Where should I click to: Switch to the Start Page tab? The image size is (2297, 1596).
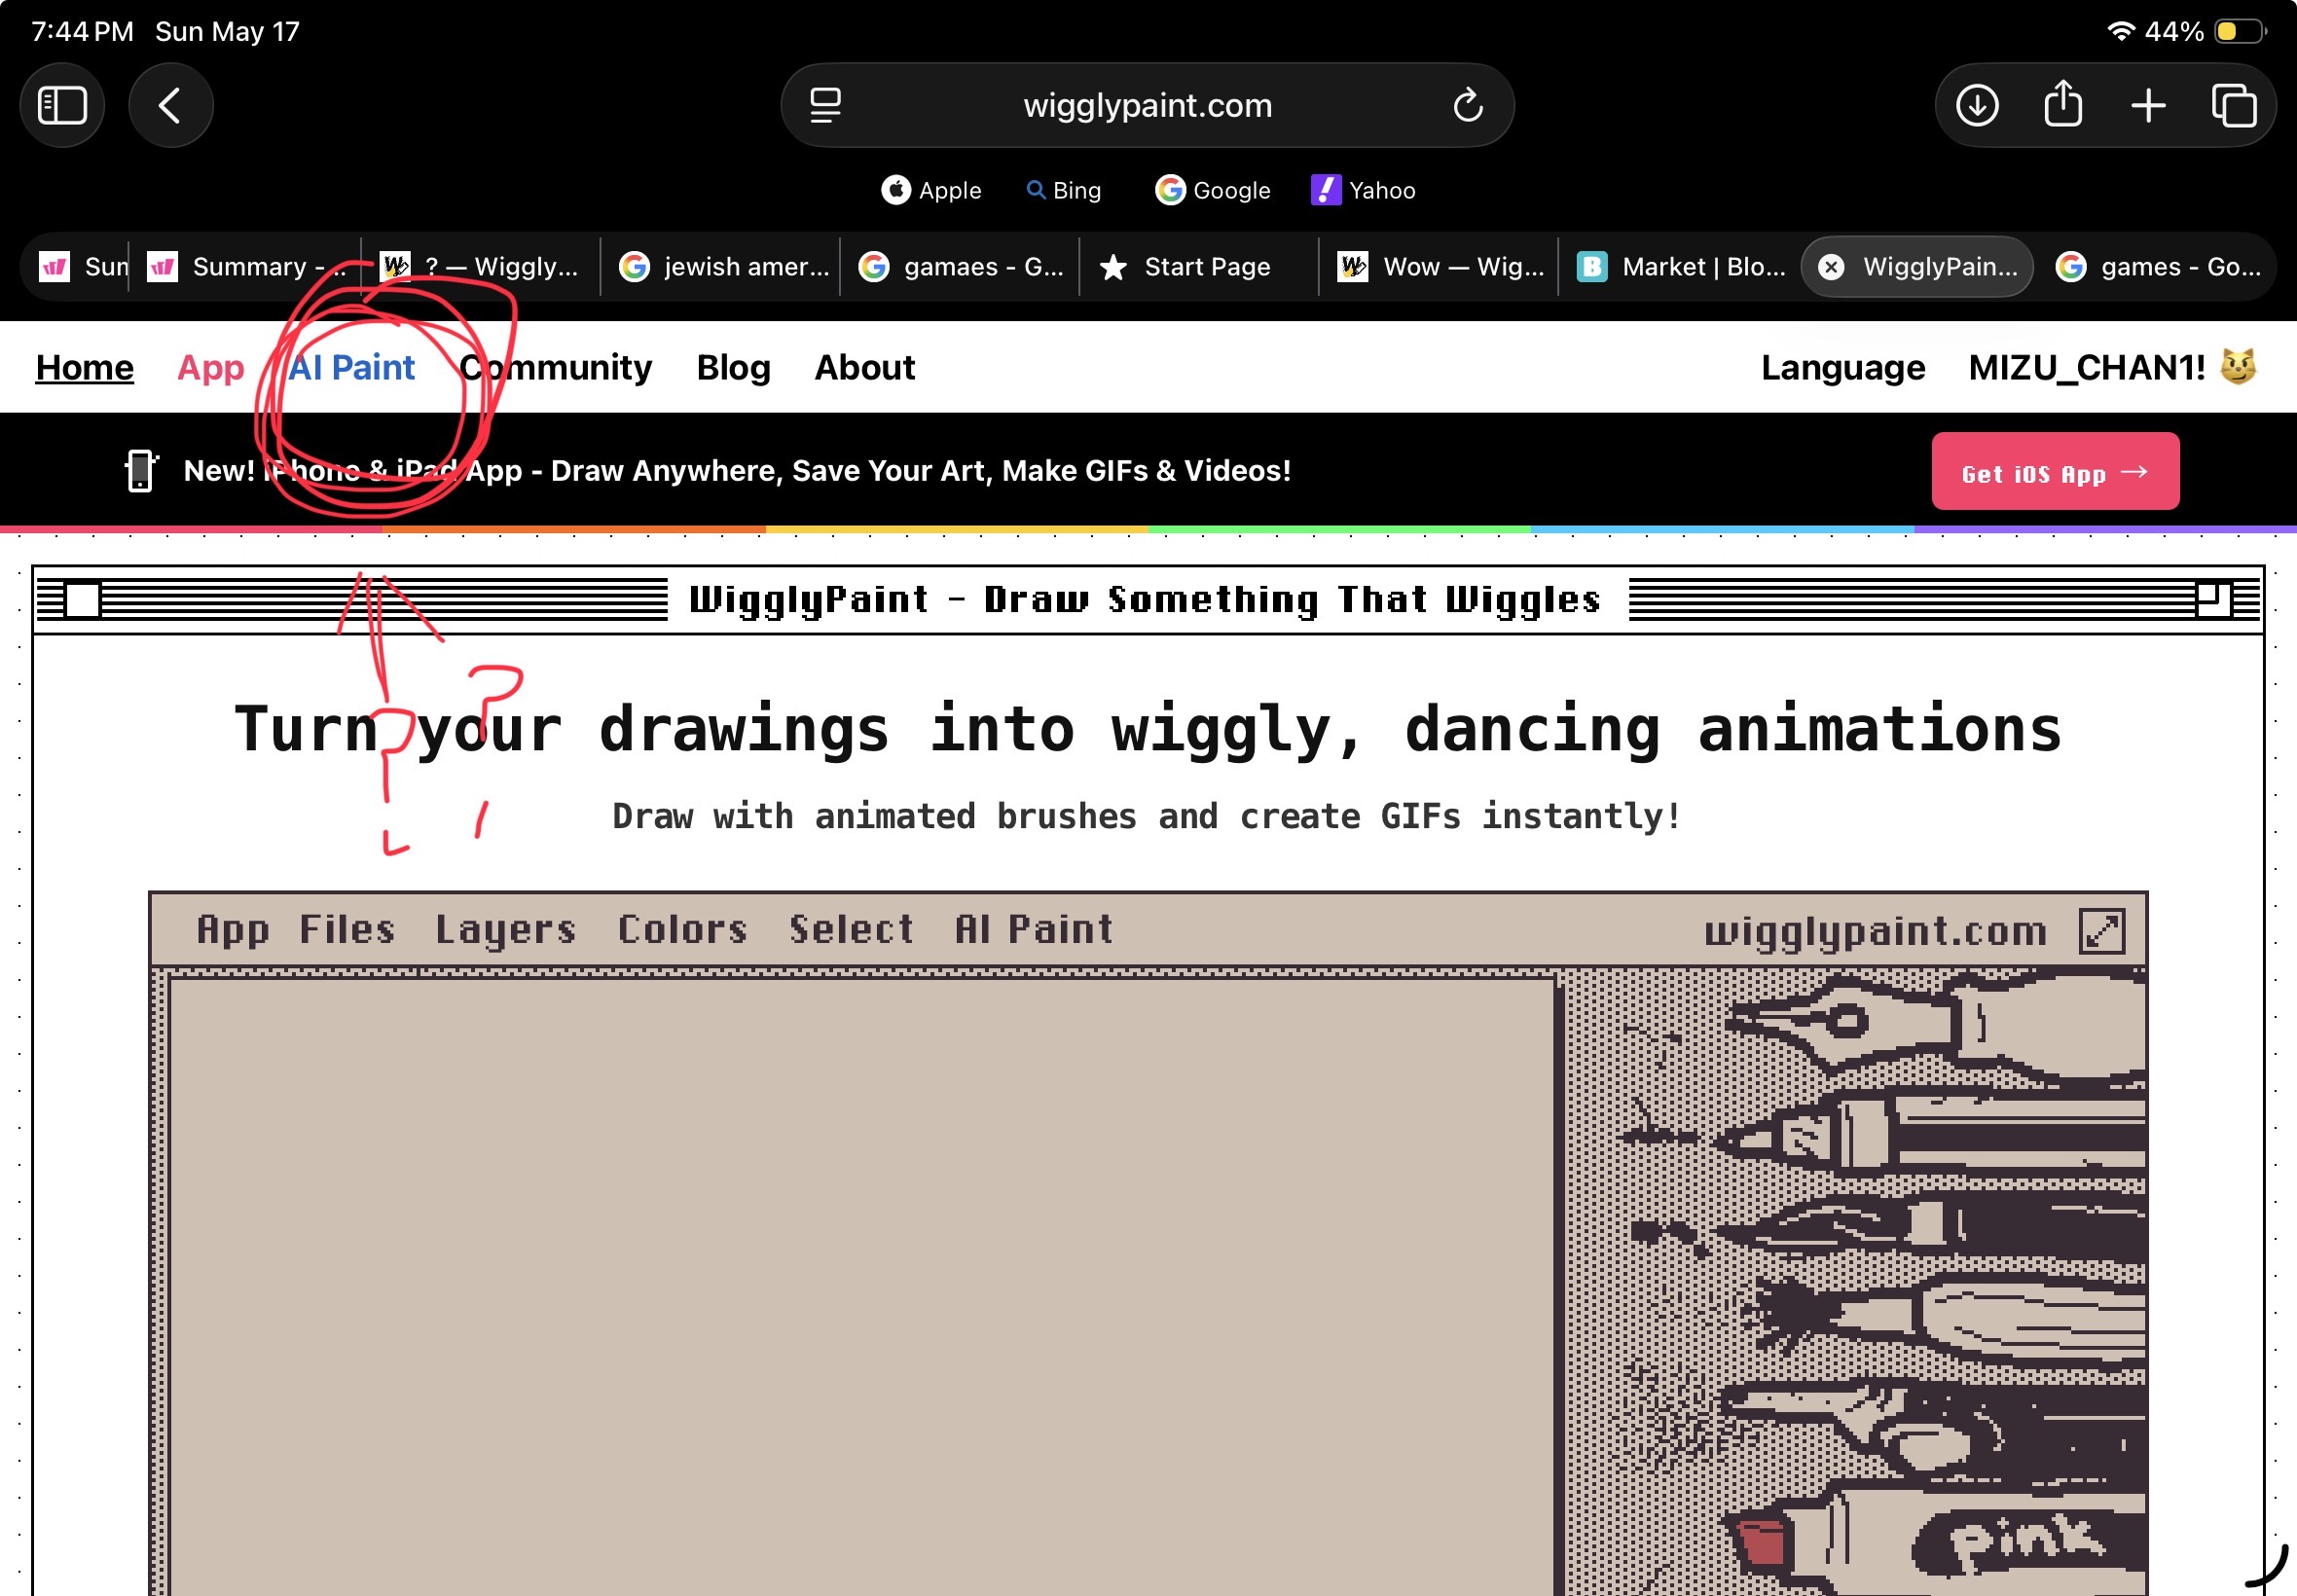(1199, 267)
